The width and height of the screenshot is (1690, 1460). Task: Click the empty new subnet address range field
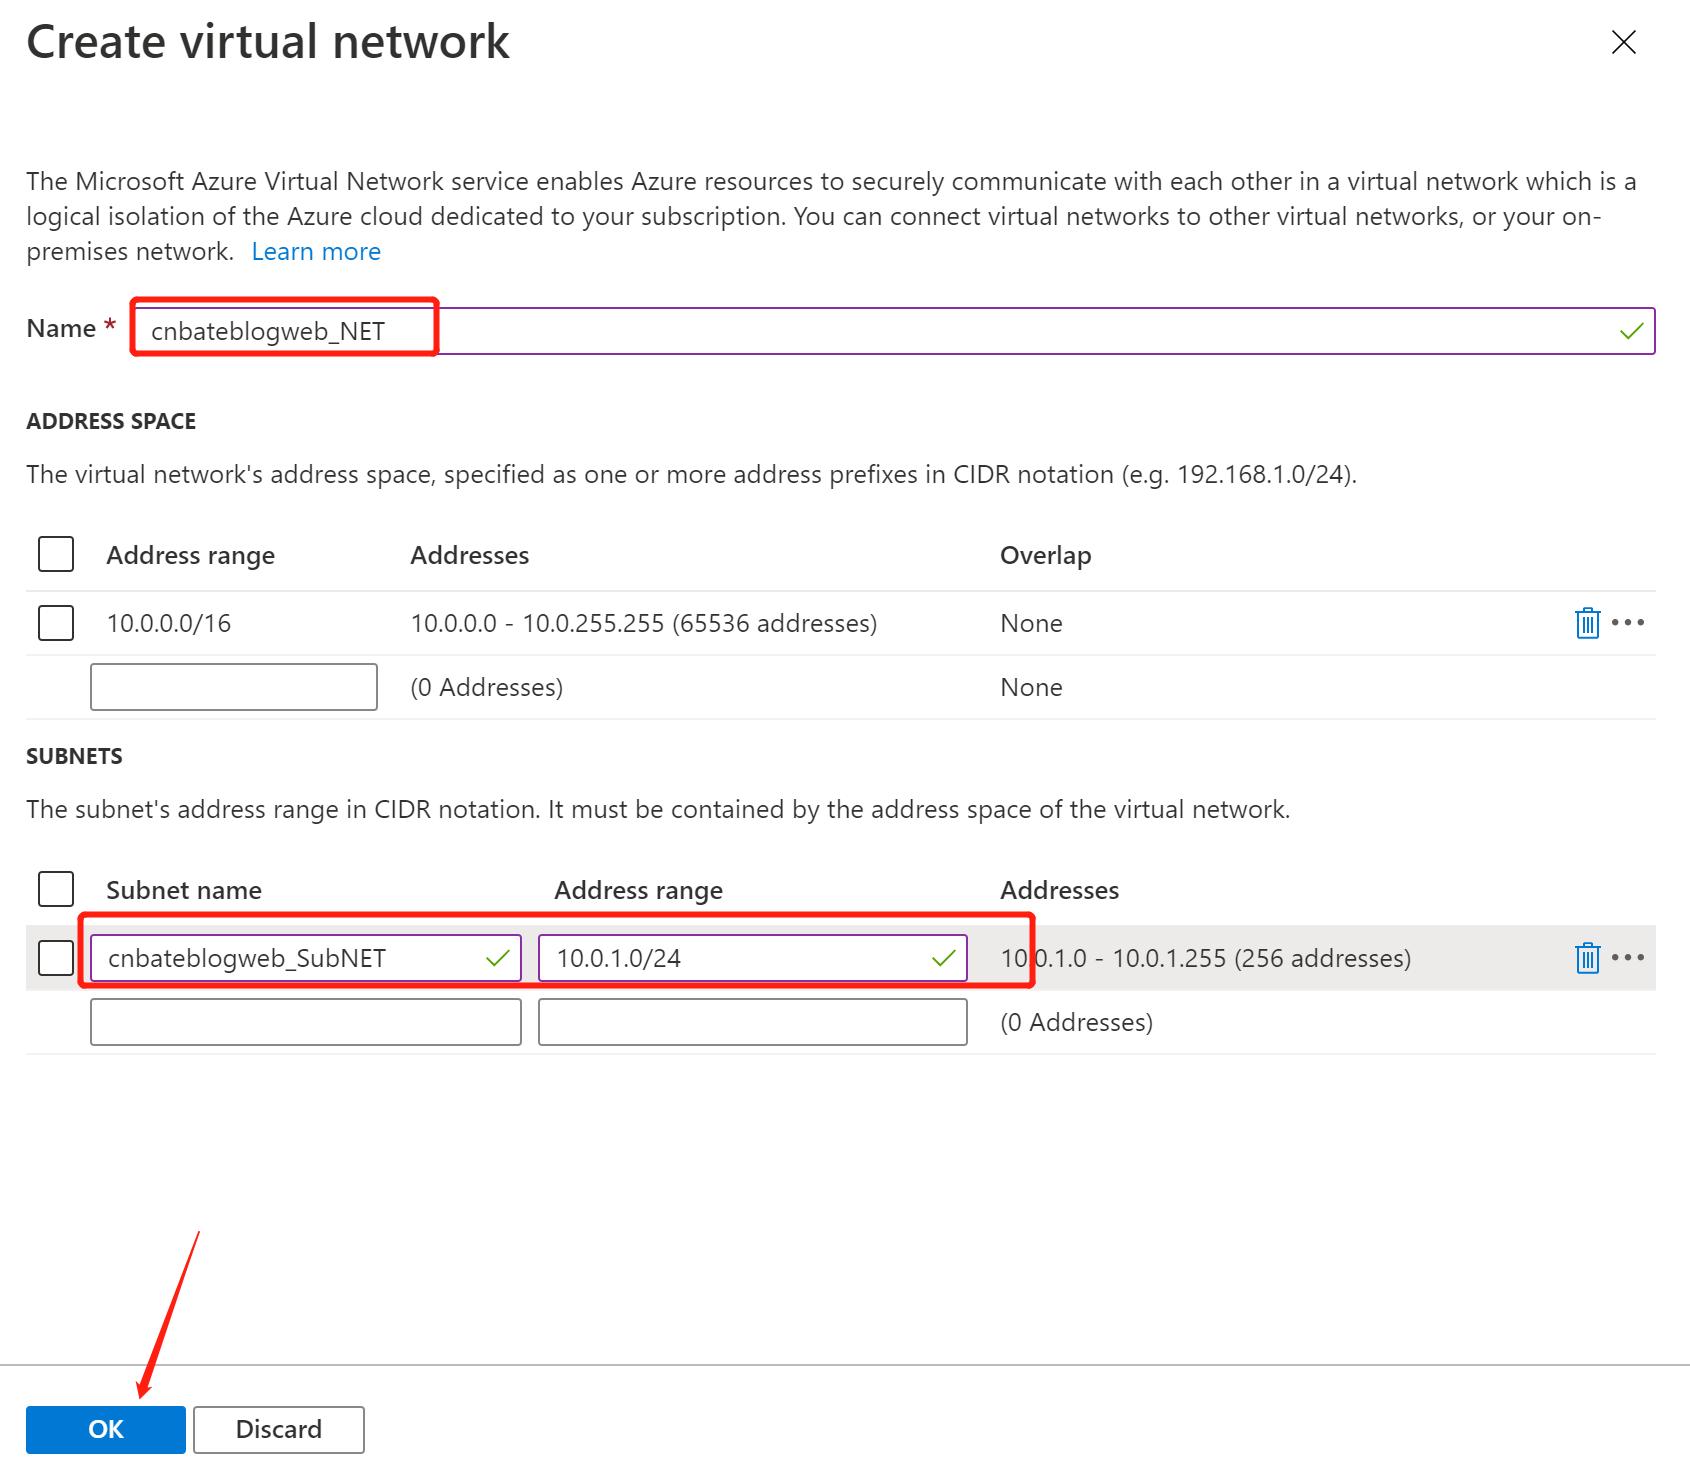tap(752, 1021)
